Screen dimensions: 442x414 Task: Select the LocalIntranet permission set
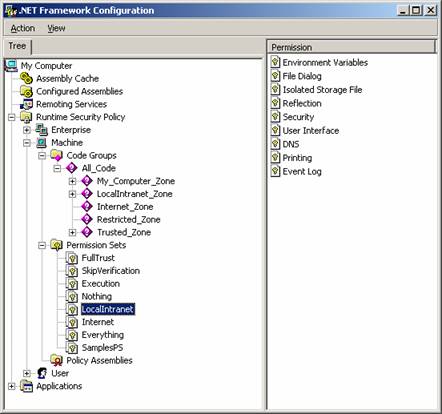coord(108,309)
